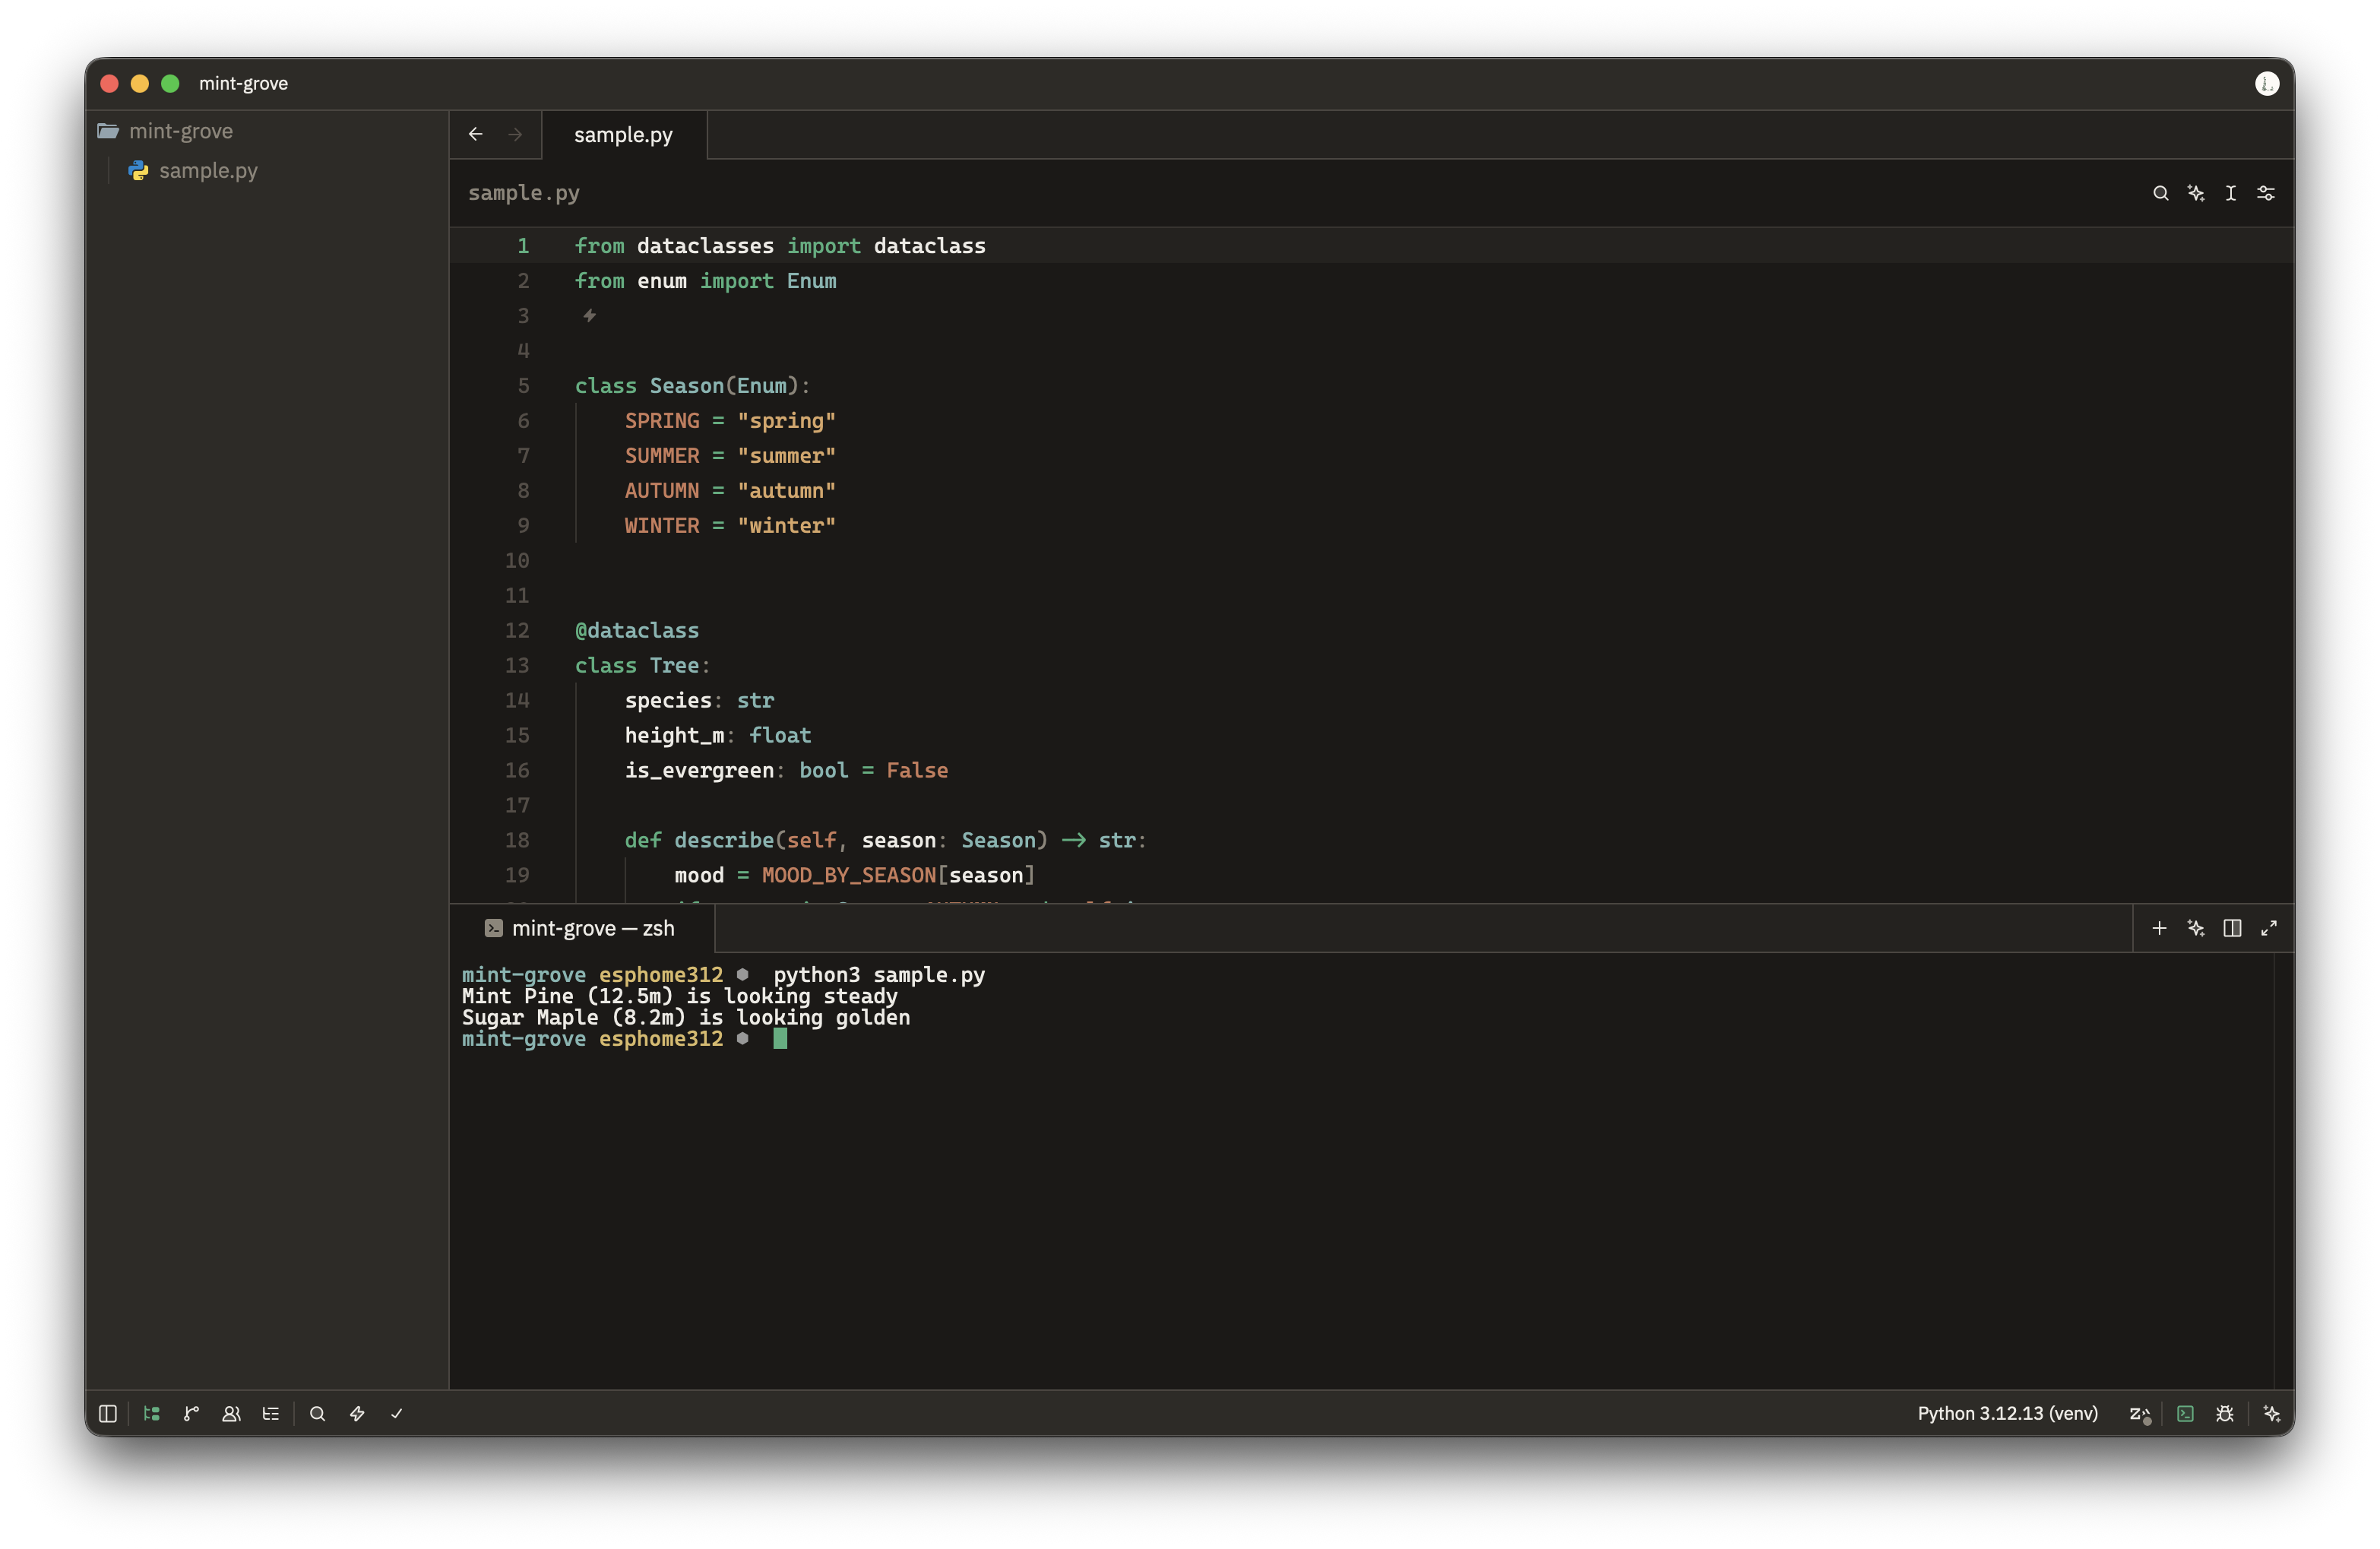Open the Git panel branch icon
Screen dimensions: 2380x1549
[x=192, y=1413]
